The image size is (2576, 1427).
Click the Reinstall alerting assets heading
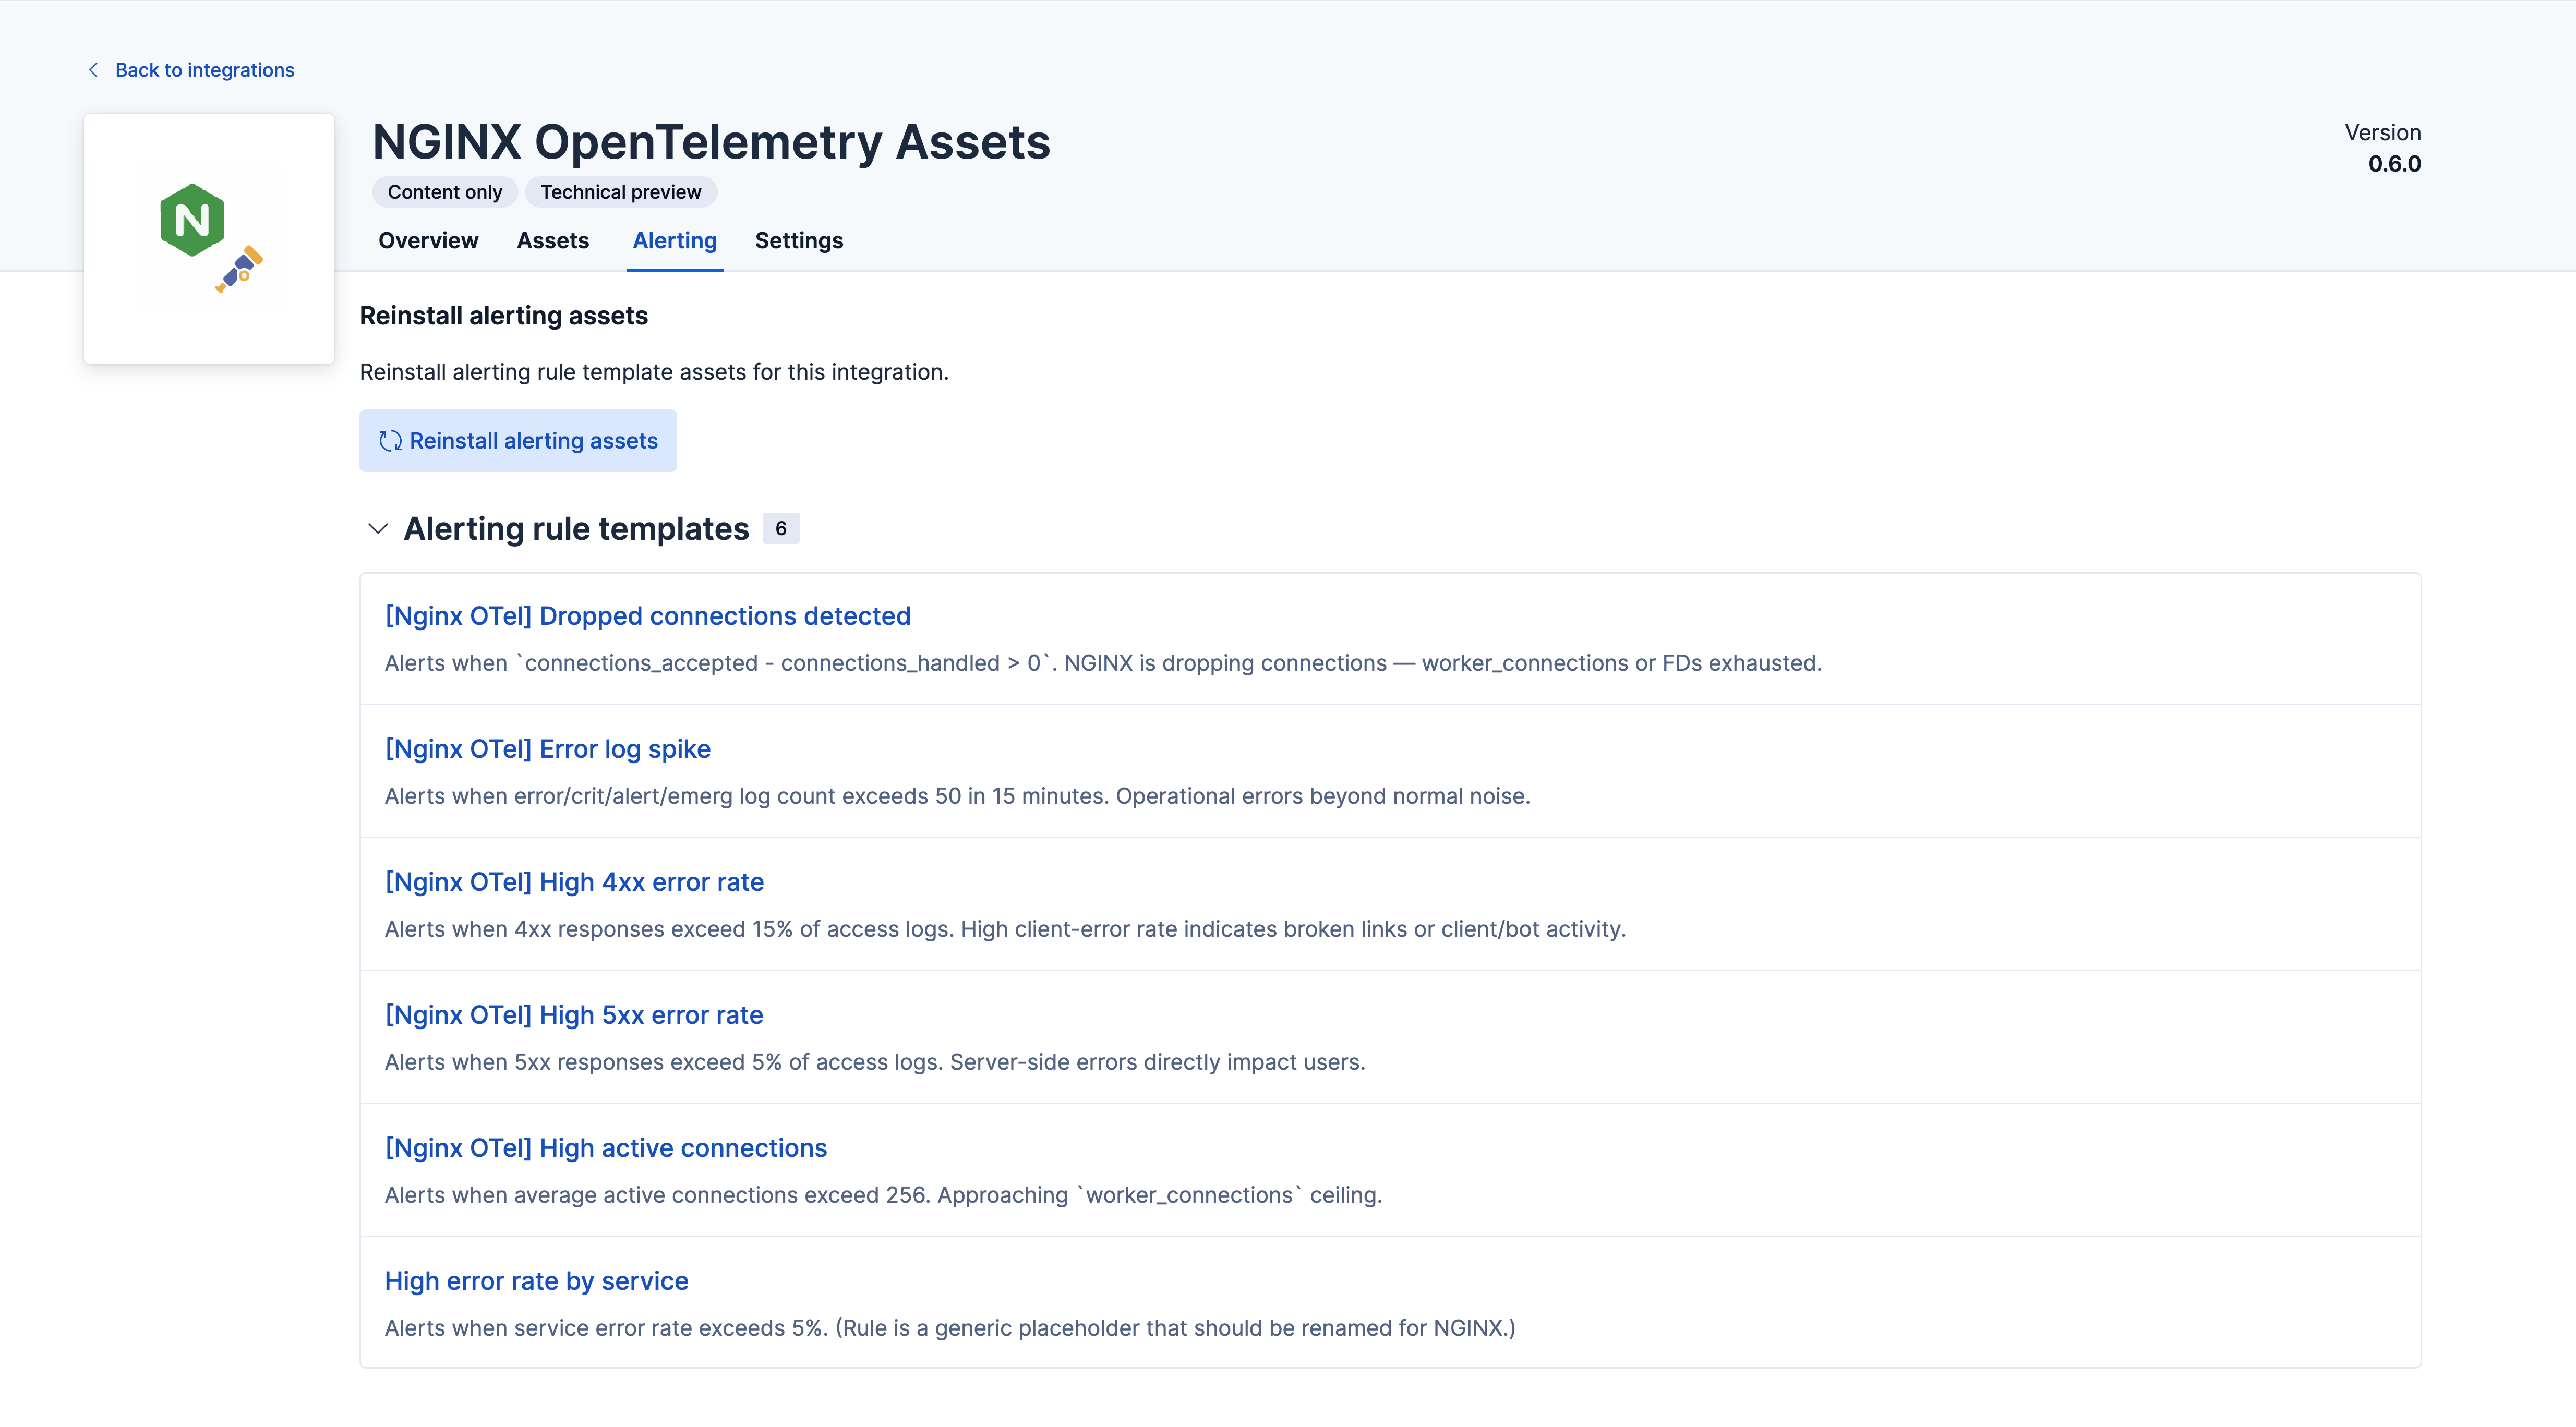point(504,316)
